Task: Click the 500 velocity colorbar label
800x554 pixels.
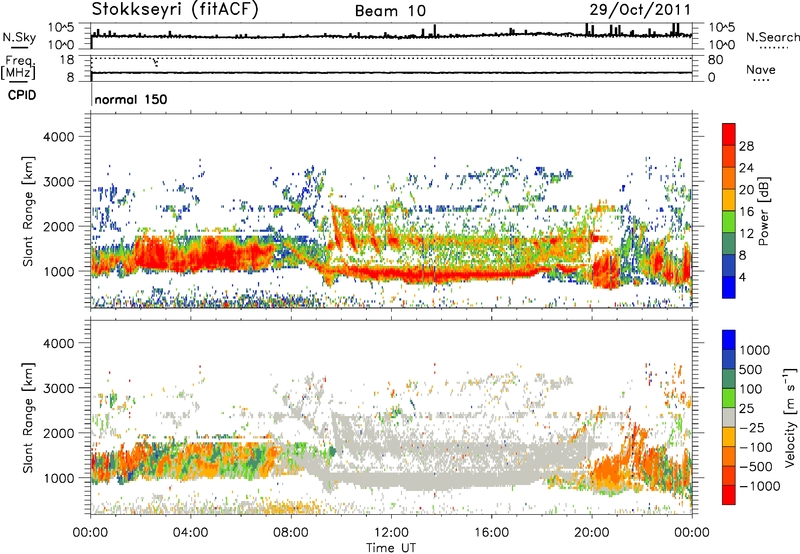Action: [x=751, y=369]
